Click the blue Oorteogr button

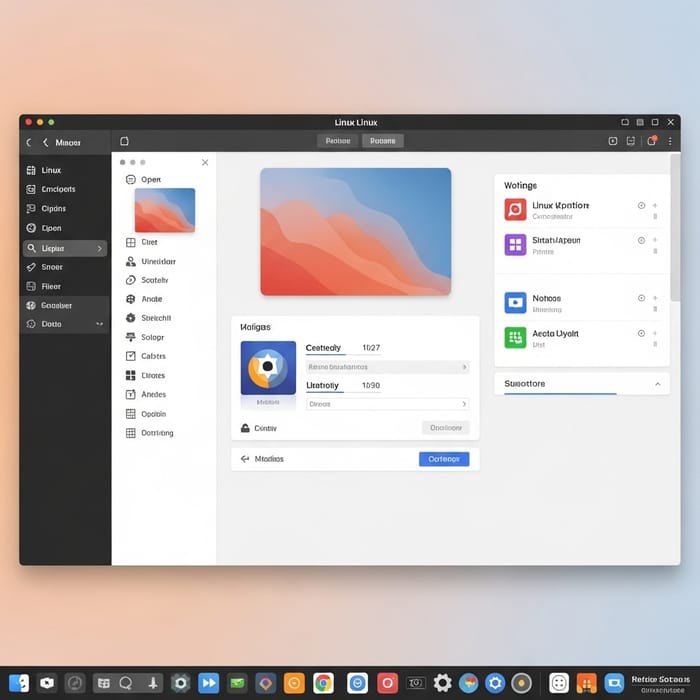click(444, 459)
